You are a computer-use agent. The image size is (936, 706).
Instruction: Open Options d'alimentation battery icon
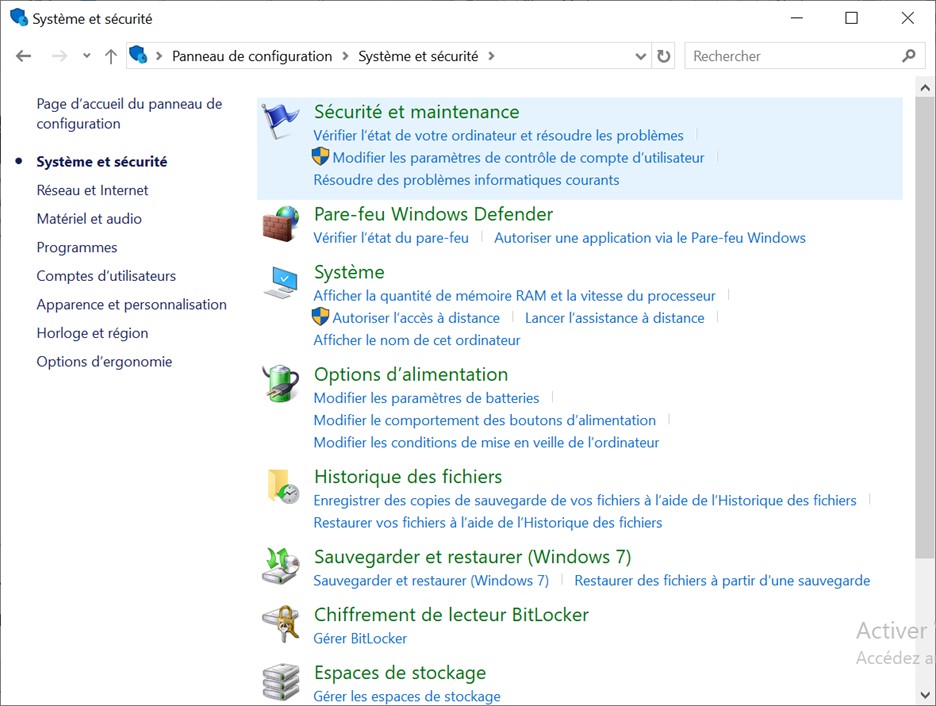281,384
